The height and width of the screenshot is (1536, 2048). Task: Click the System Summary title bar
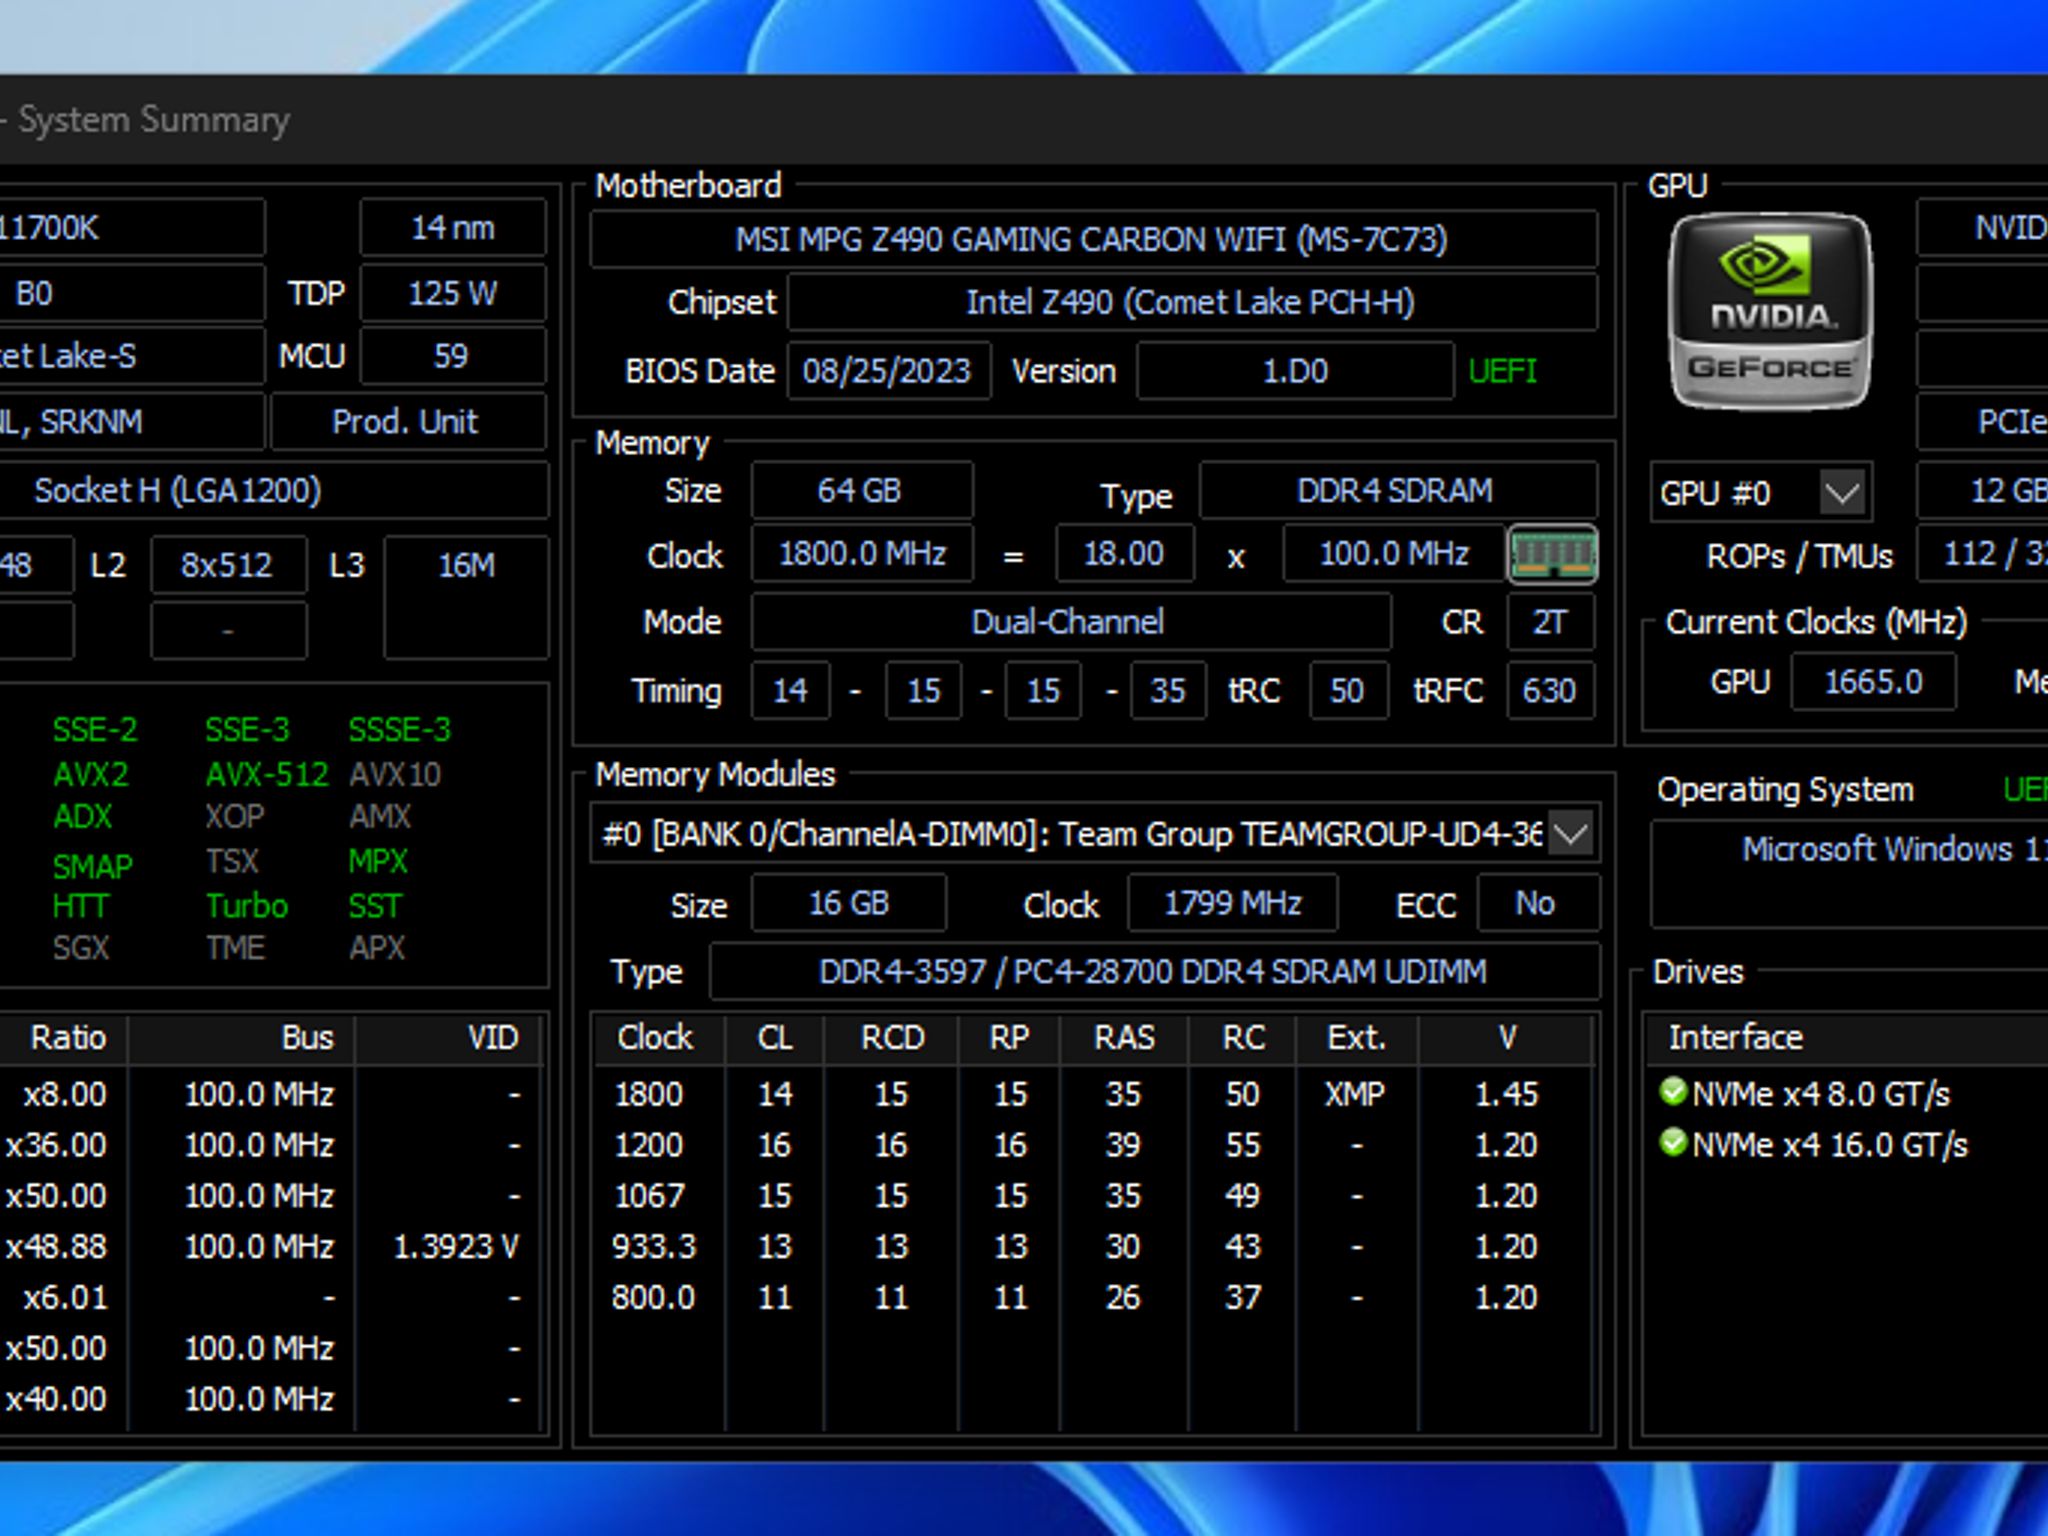point(1024,119)
